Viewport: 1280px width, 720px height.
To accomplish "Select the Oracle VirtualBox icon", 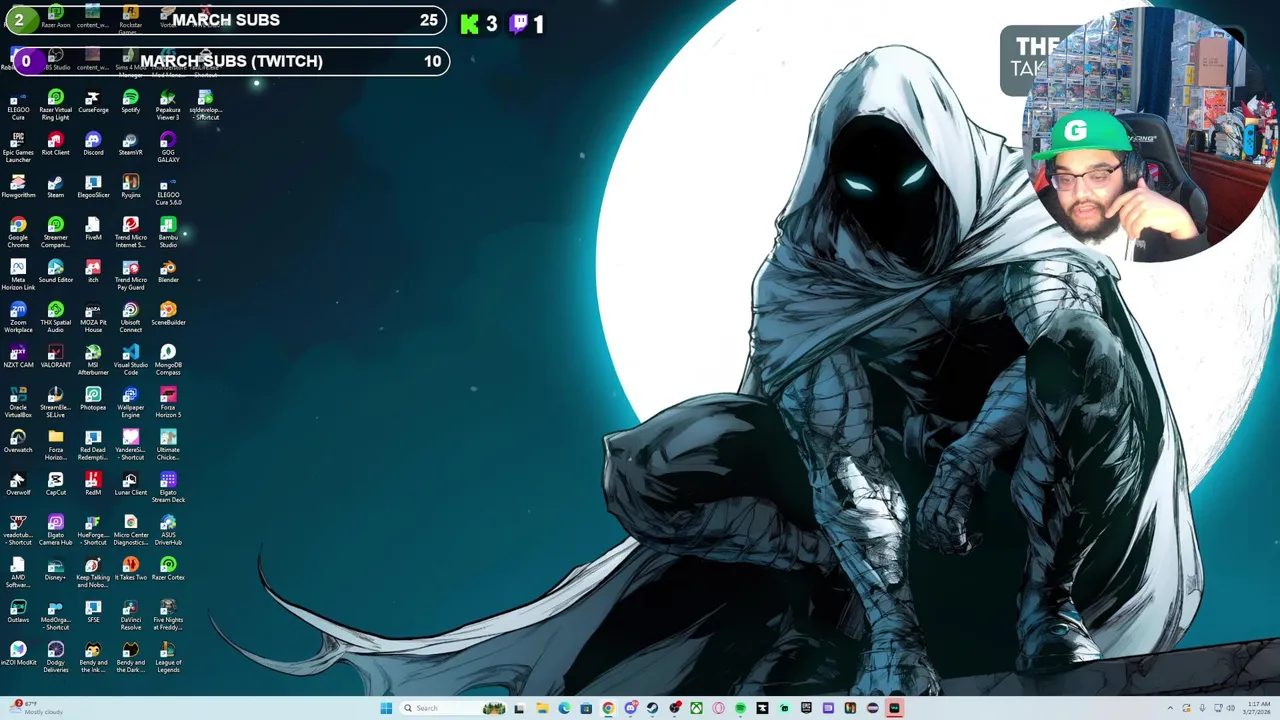I will click(x=18, y=403).
